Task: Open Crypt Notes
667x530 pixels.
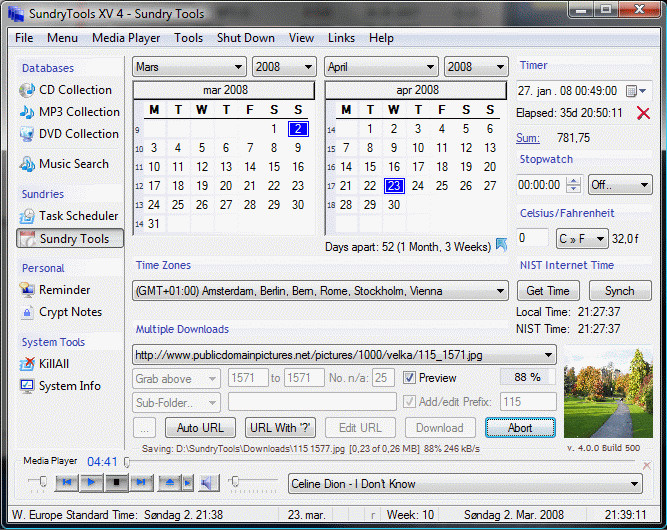Action: coord(60,312)
